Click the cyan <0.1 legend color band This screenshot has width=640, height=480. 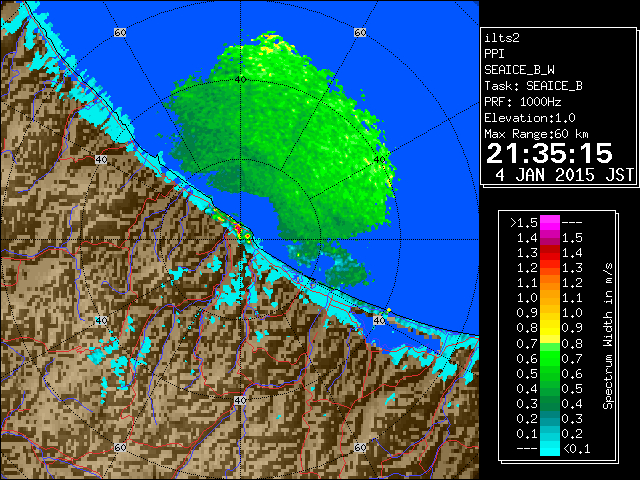(x=549, y=448)
